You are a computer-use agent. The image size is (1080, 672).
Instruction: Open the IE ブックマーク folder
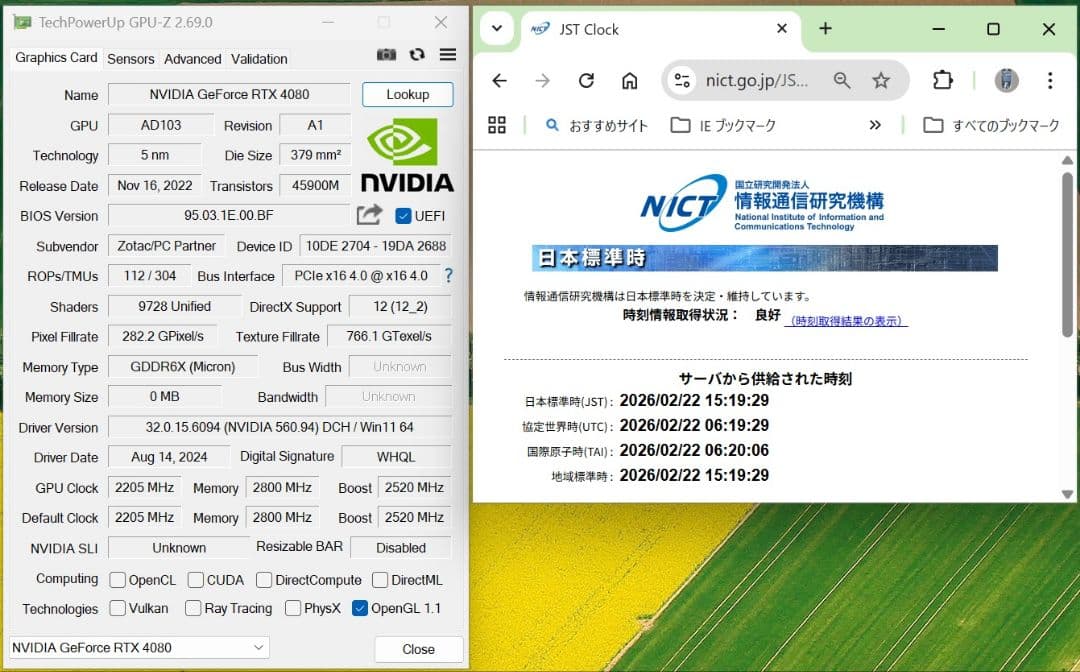point(723,125)
